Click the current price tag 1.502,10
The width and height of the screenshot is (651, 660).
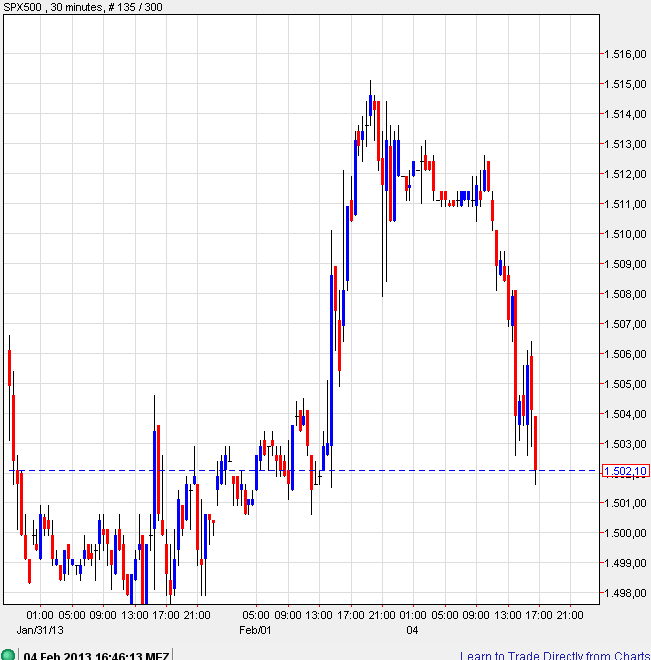coord(626,471)
